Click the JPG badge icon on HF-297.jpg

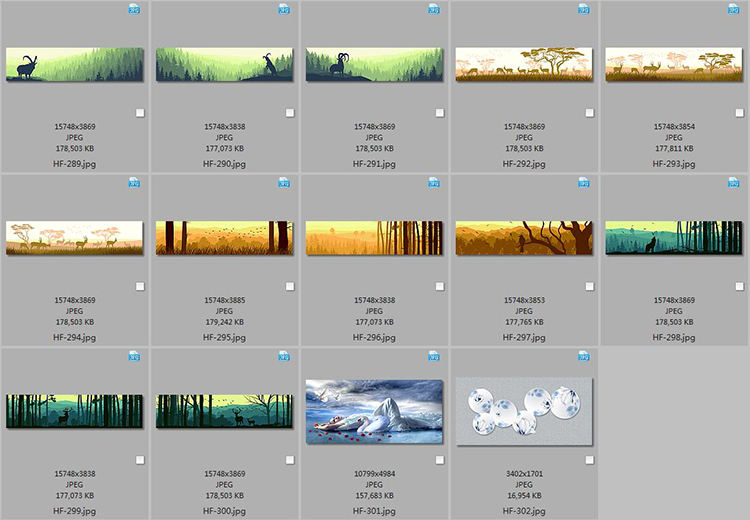[x=584, y=182]
